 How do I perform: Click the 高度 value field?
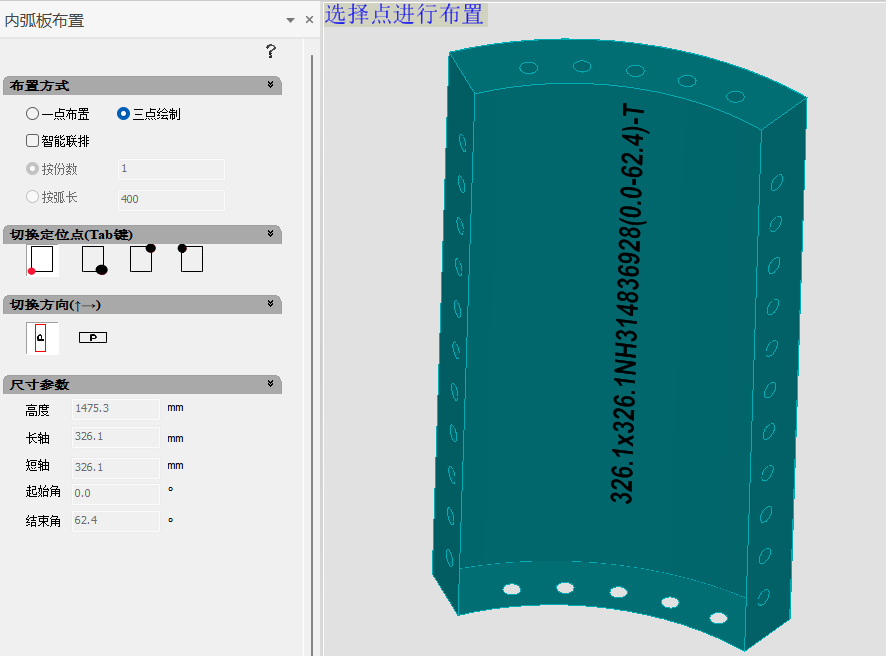click(x=115, y=409)
